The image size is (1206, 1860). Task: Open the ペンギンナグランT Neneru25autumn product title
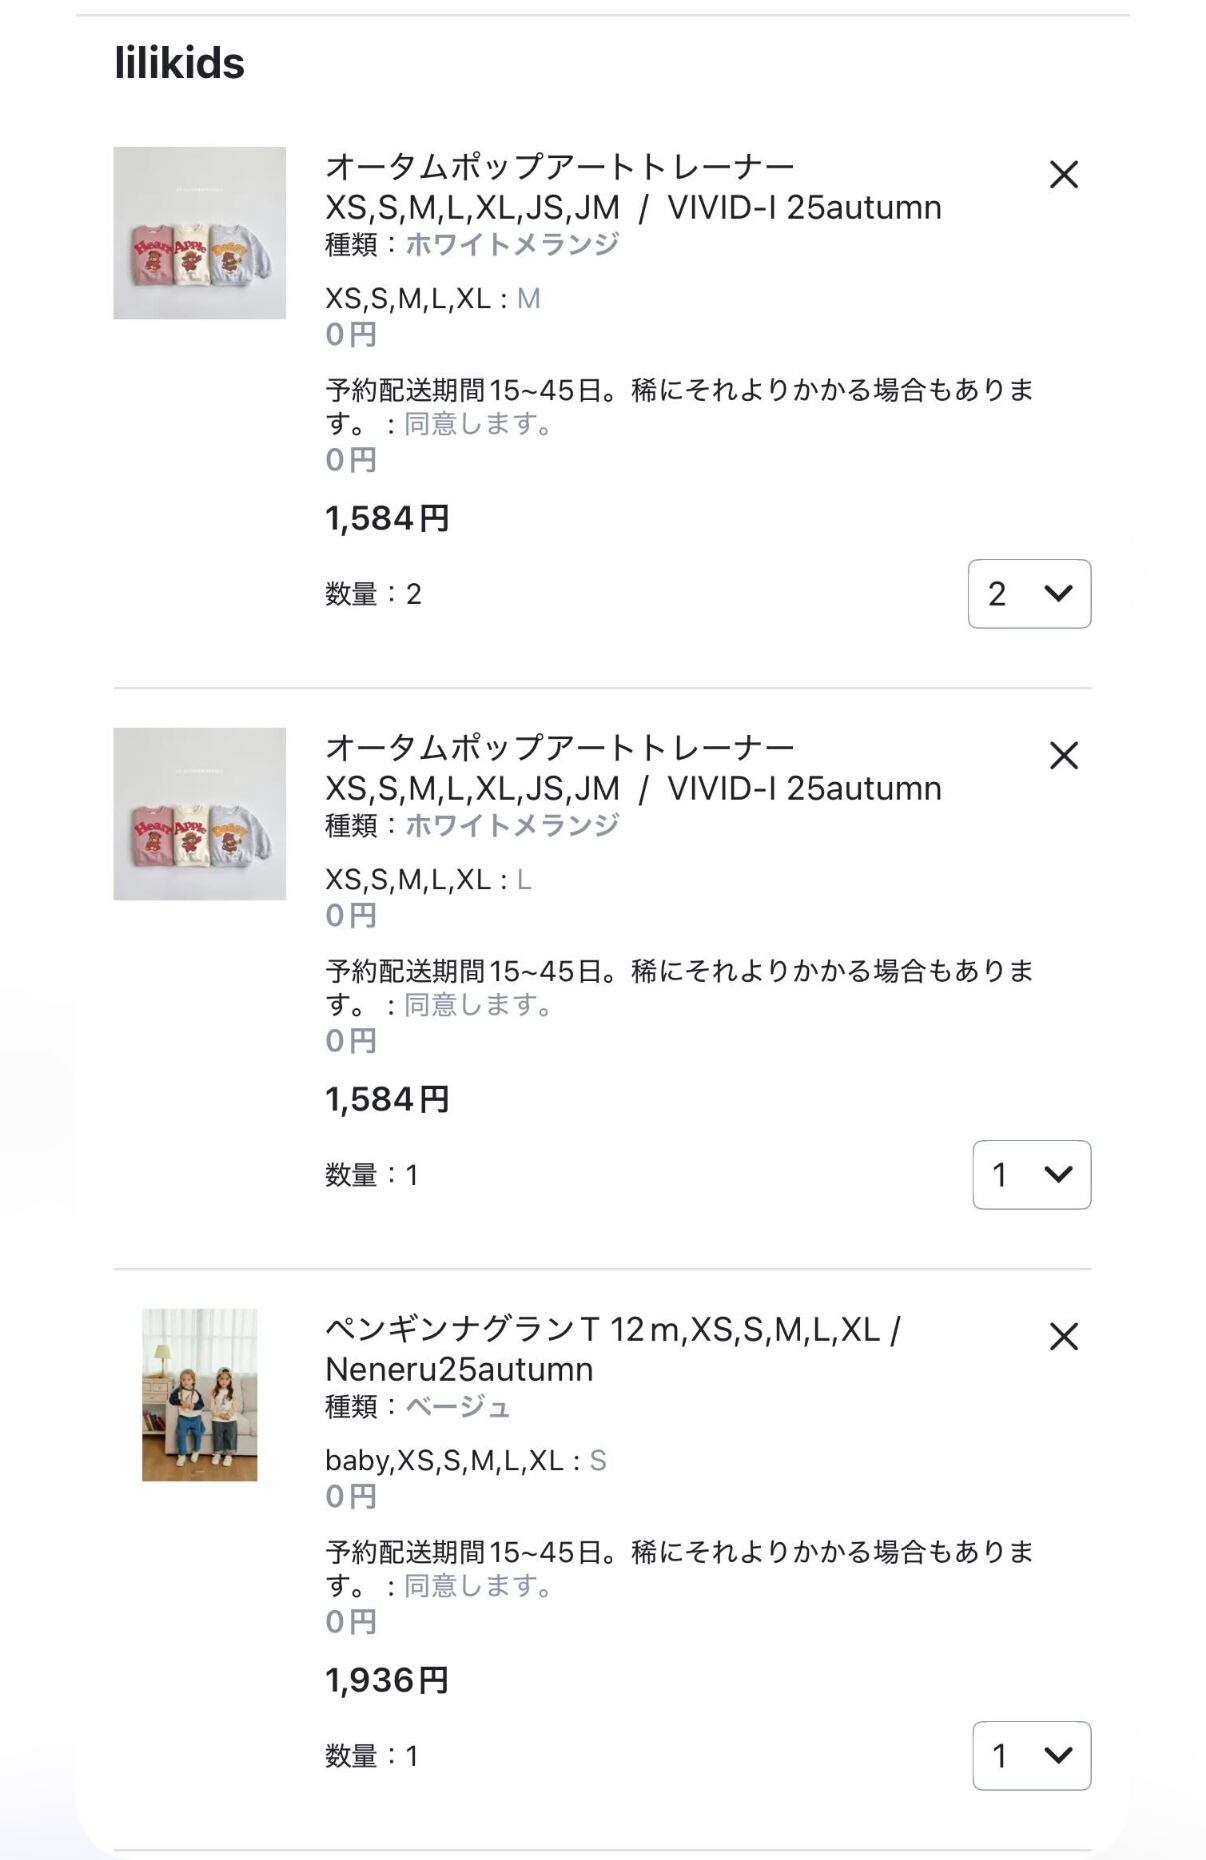coord(612,1349)
